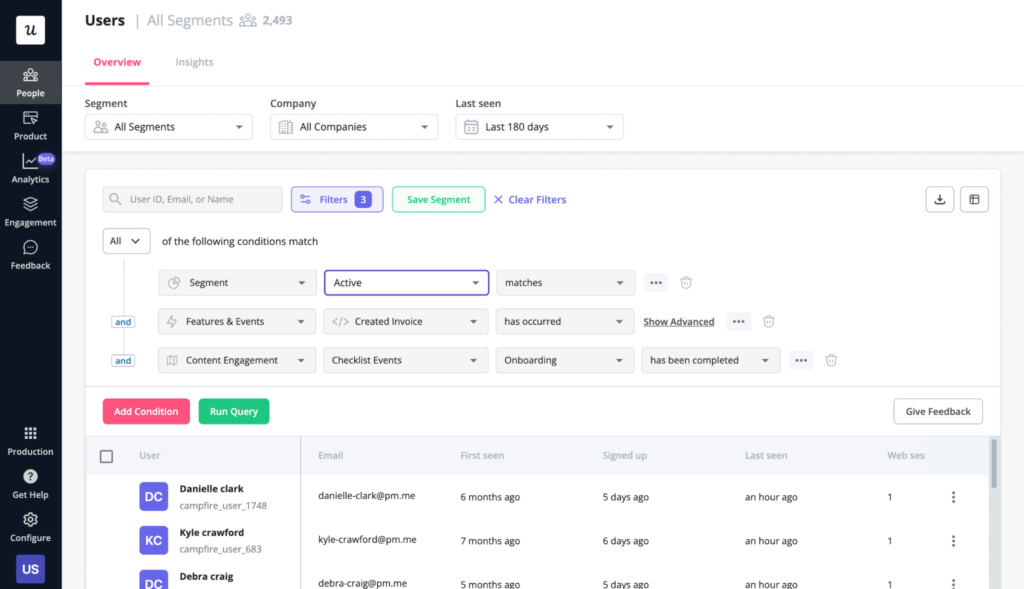Change the Last seen filter from Last 180 days

(x=539, y=127)
